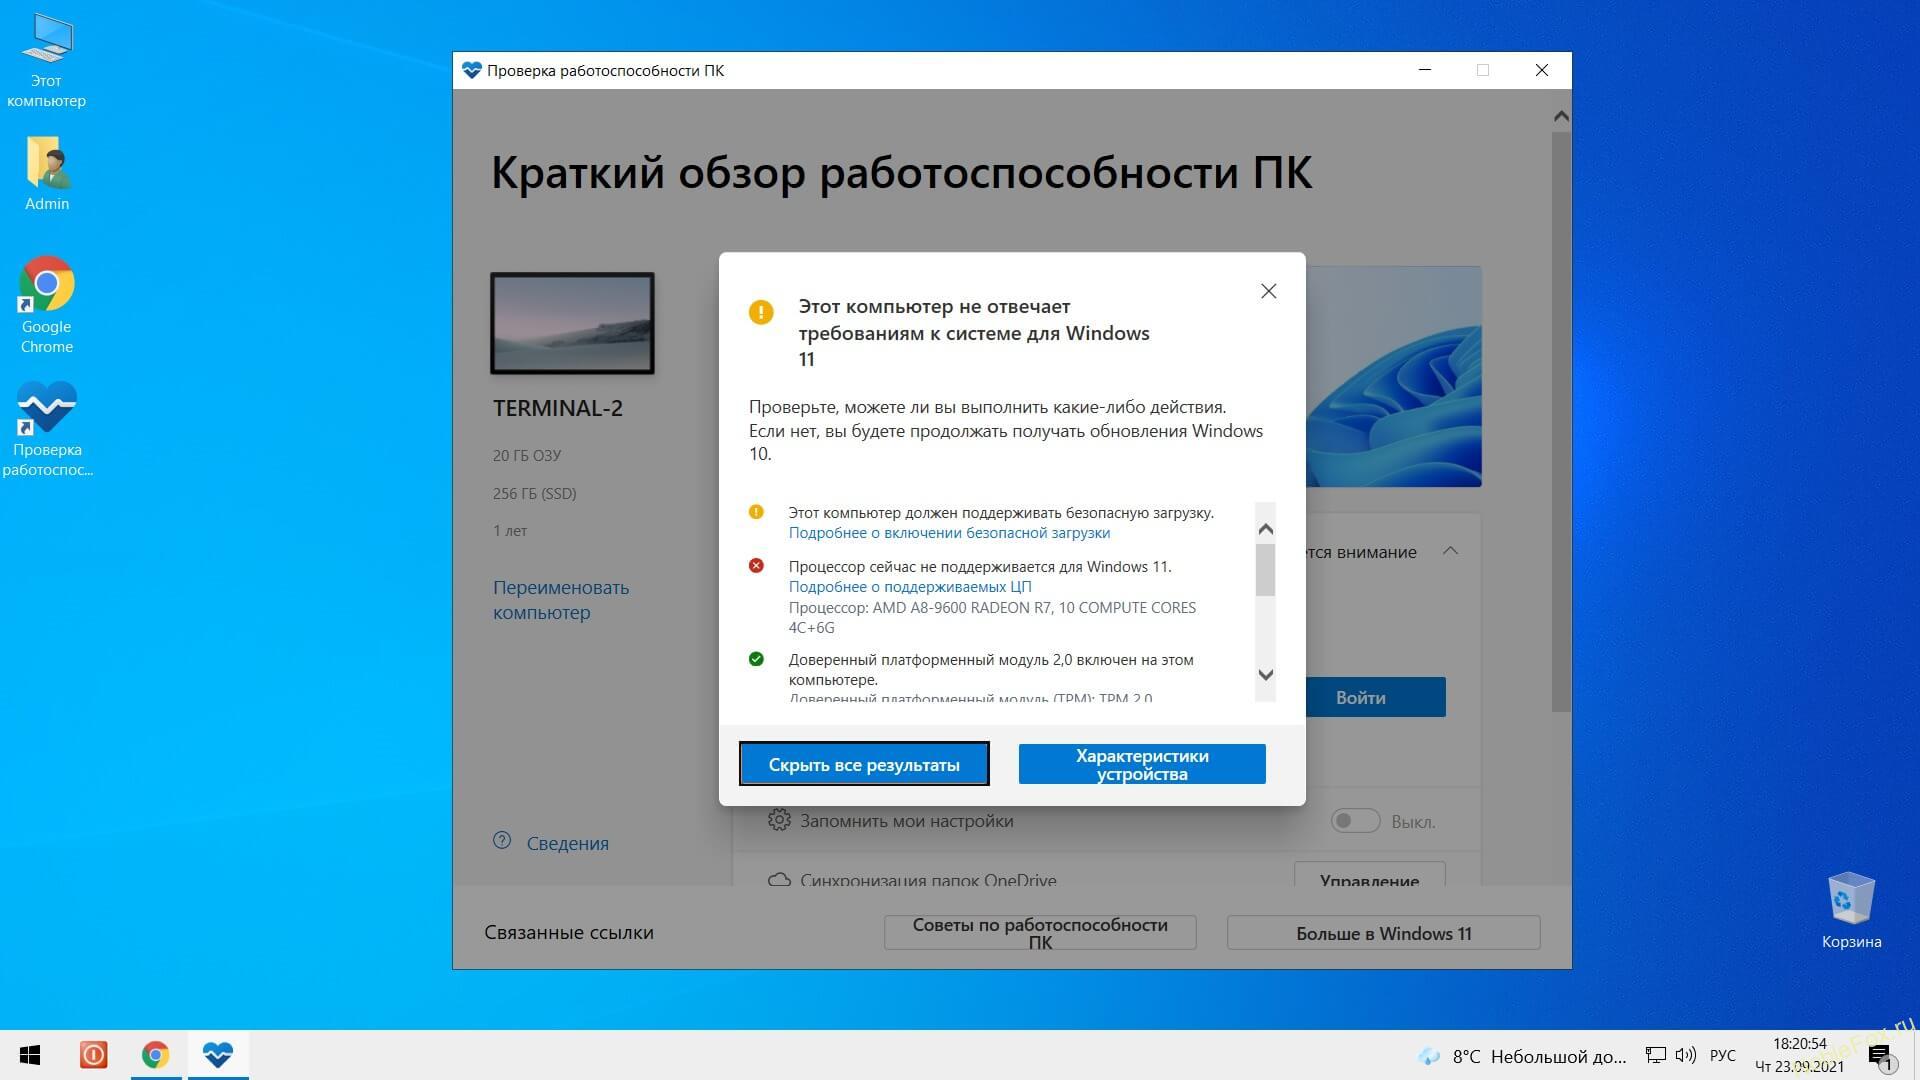
Task: Open the 'Сведения' link
Action: click(567, 843)
